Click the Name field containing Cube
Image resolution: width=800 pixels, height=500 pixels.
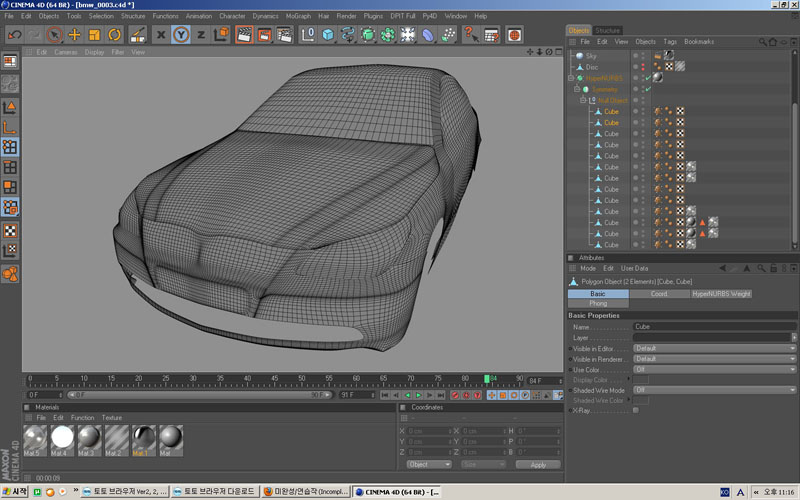[714, 327]
